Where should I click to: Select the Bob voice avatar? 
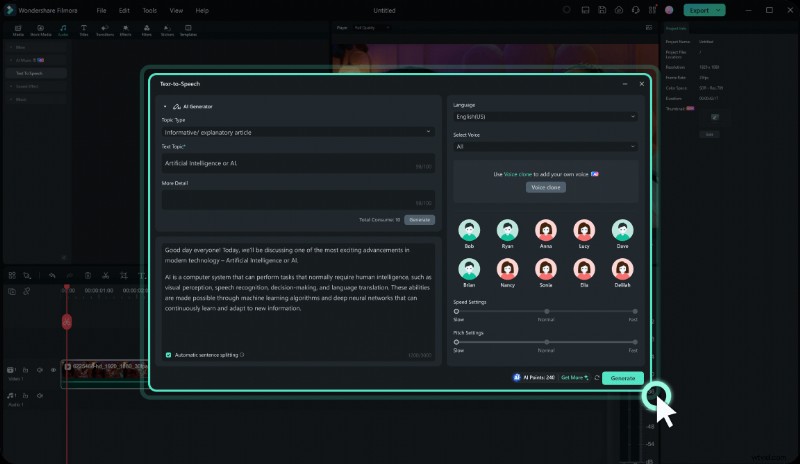[x=469, y=231]
